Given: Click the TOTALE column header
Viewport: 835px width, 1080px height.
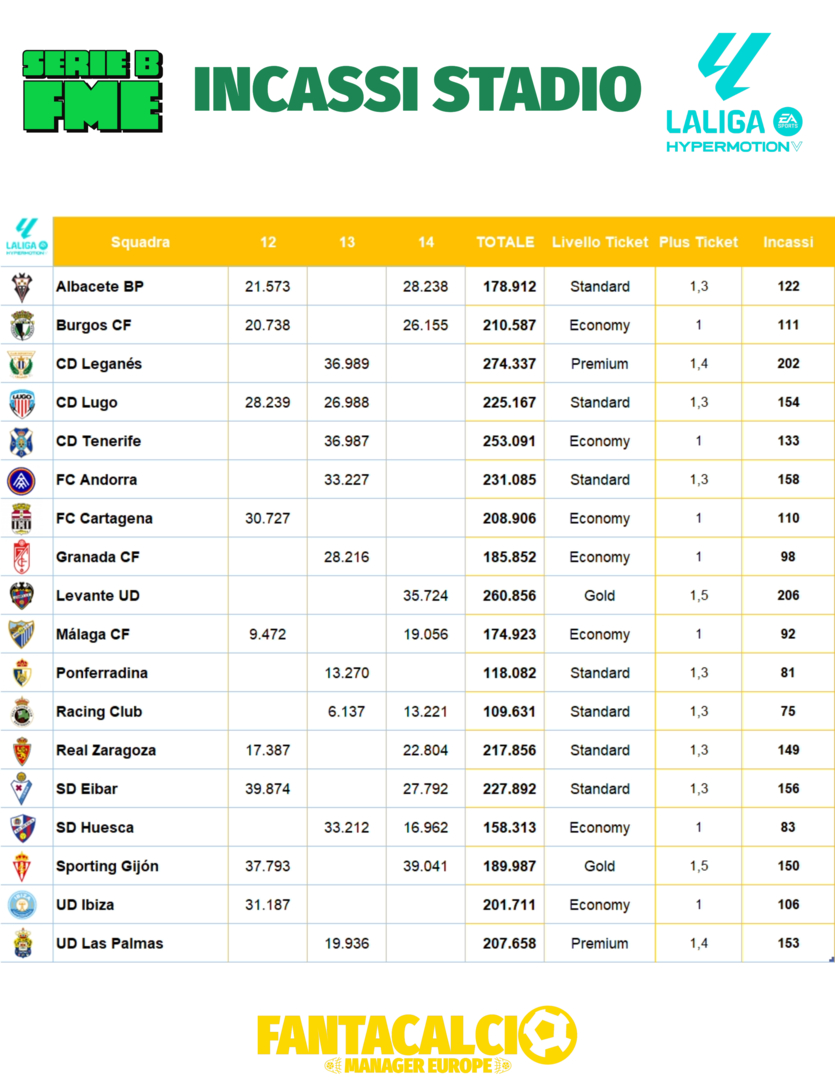Looking at the screenshot, I should tap(505, 242).
